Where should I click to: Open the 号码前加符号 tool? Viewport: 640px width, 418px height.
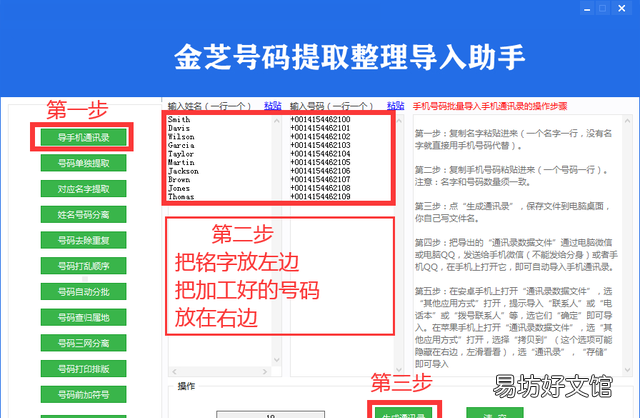[83, 394]
